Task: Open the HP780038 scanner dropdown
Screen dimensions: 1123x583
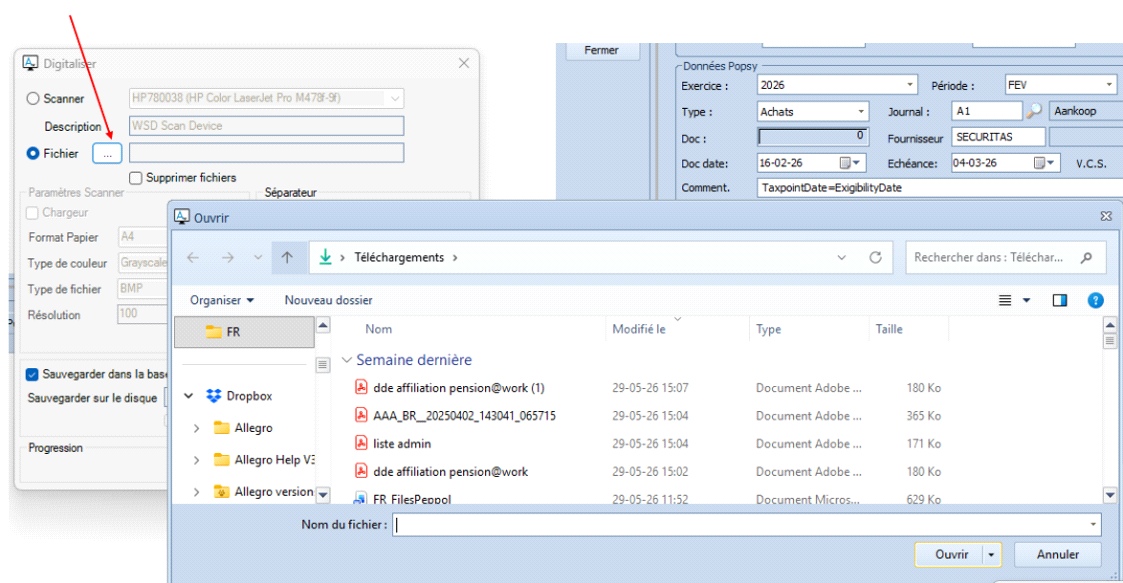Action: coord(395,98)
